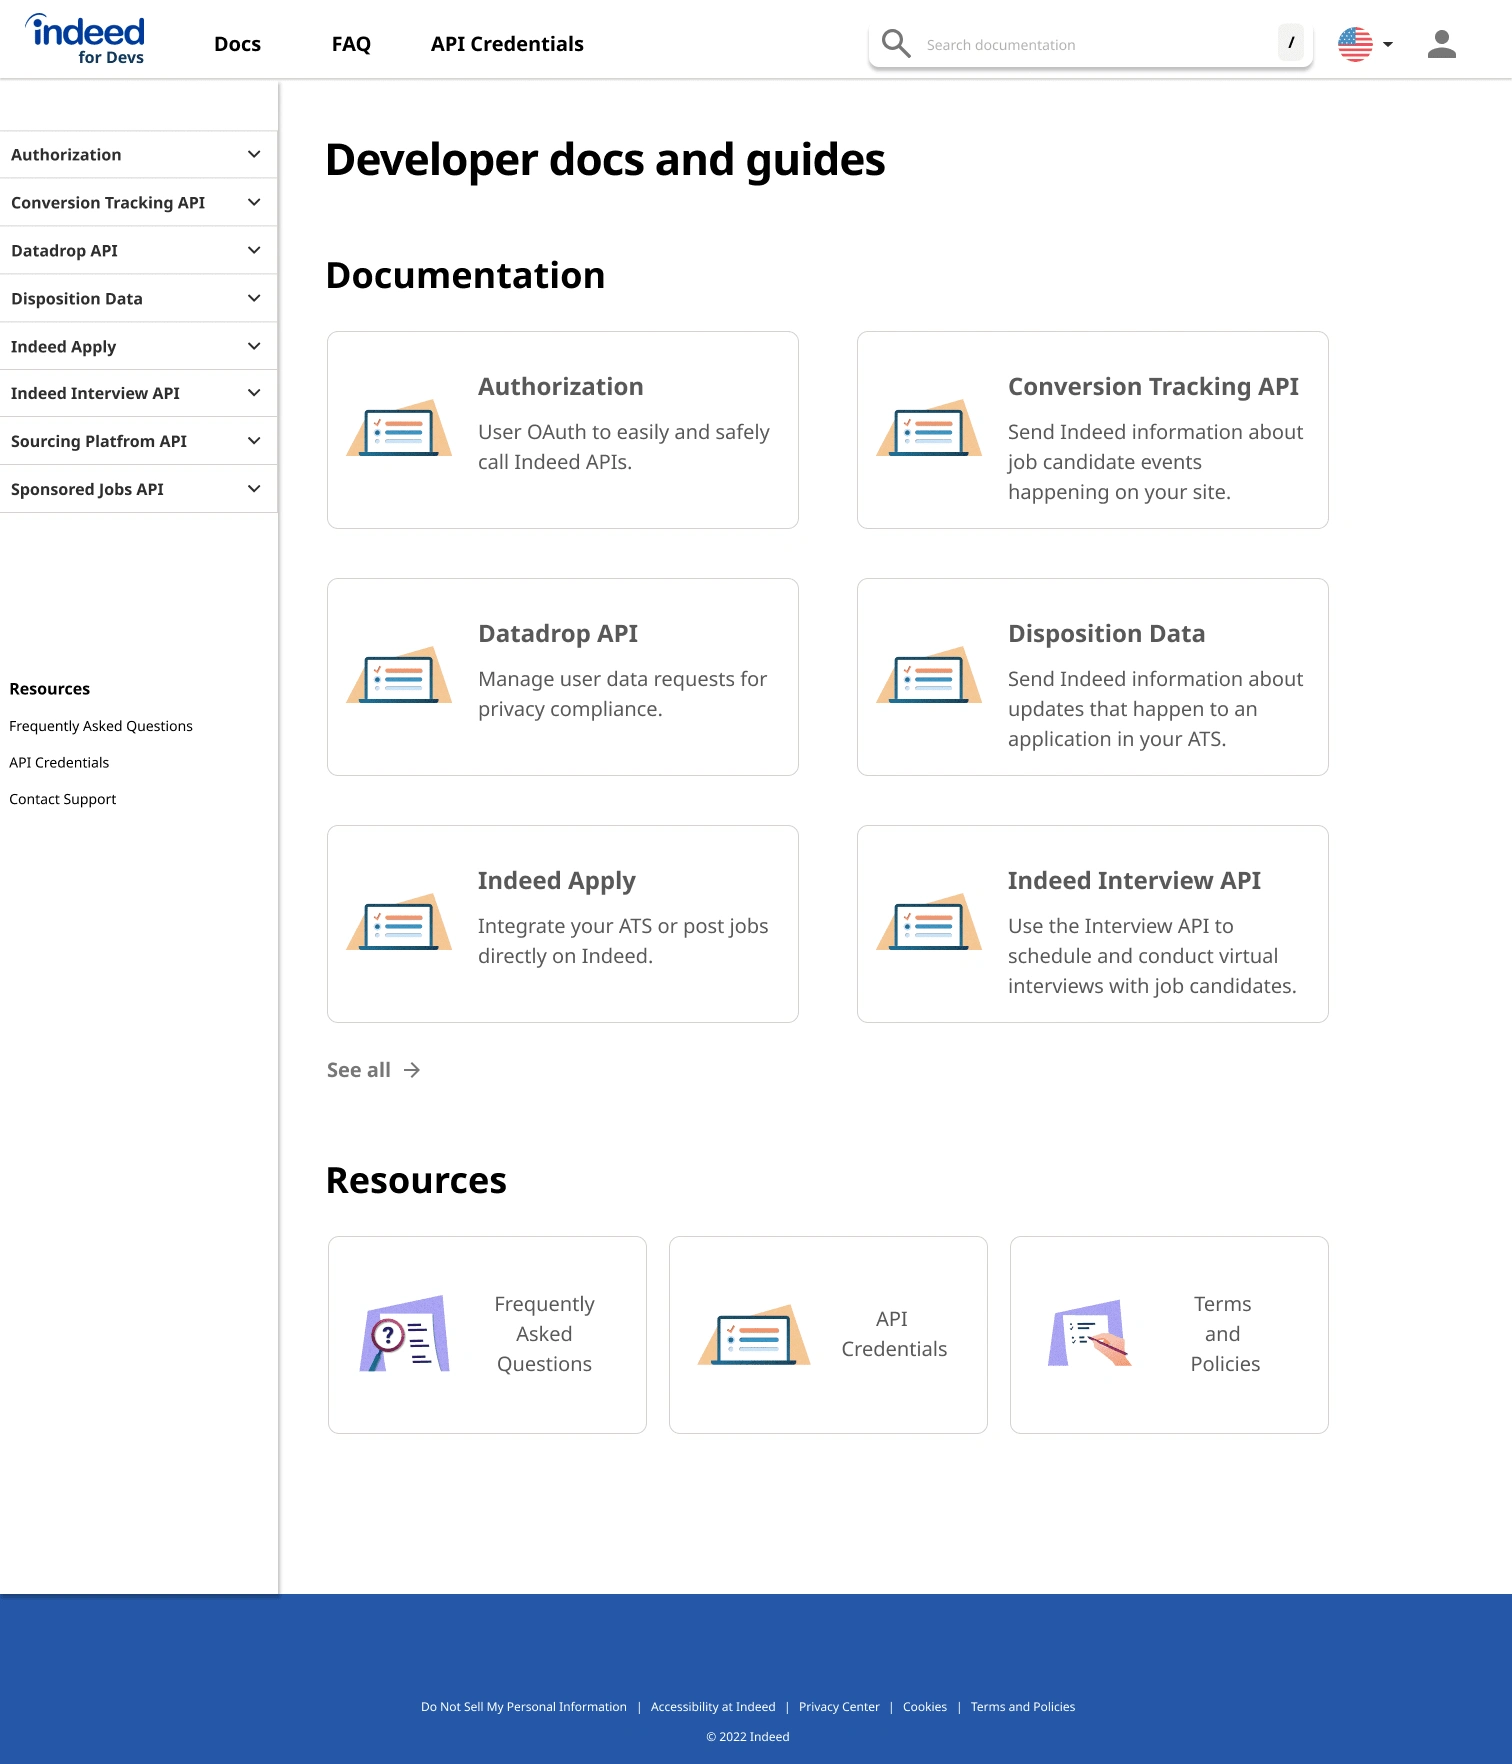Open the user account profile icon
The image size is (1512, 1764).
pos(1441,44)
